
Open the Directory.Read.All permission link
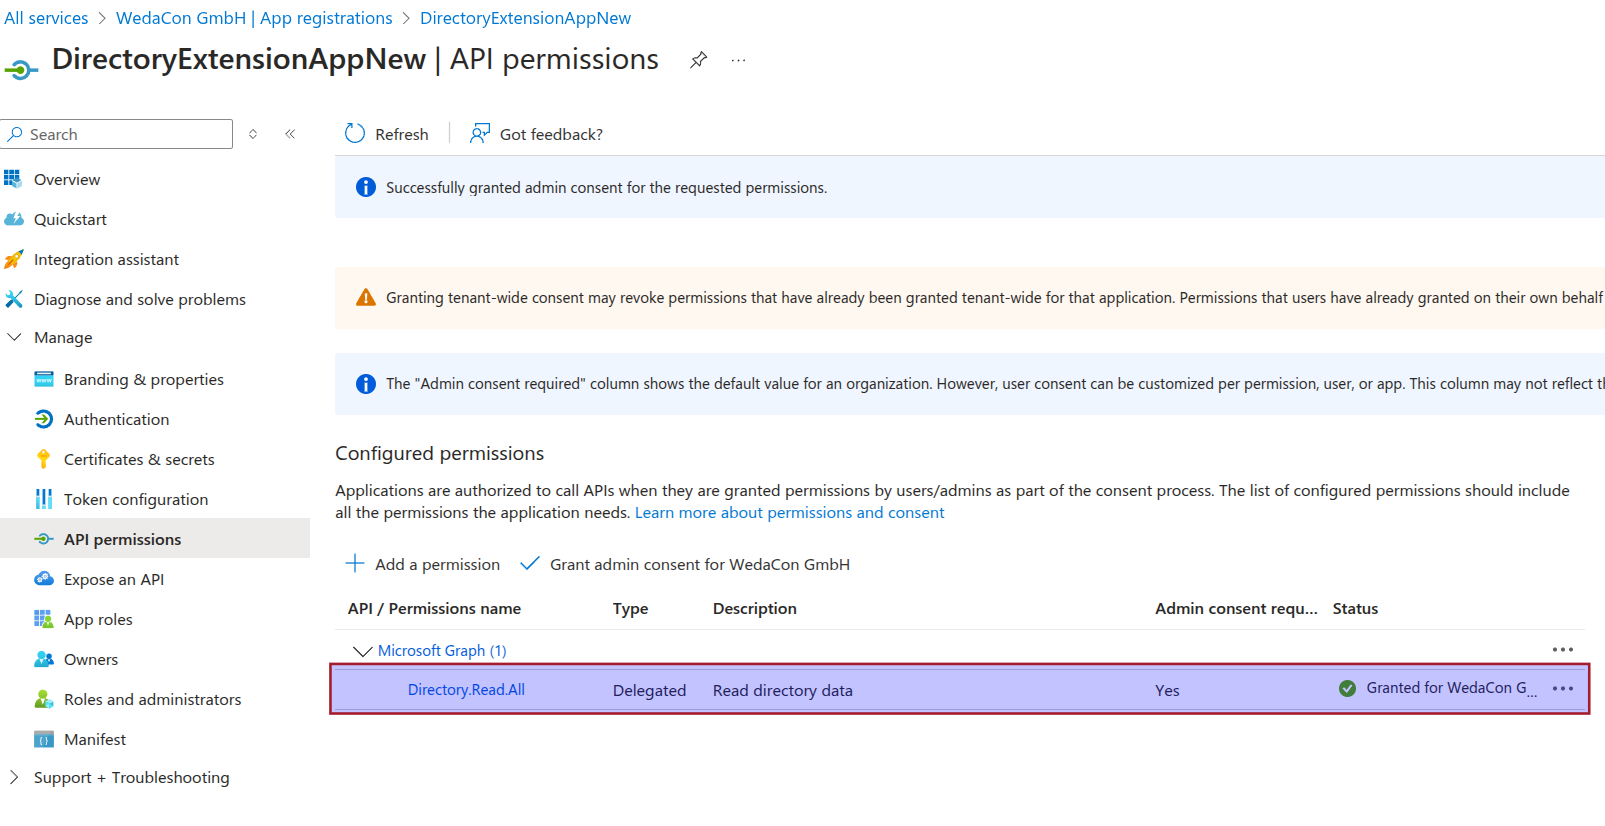pyautogui.click(x=466, y=689)
